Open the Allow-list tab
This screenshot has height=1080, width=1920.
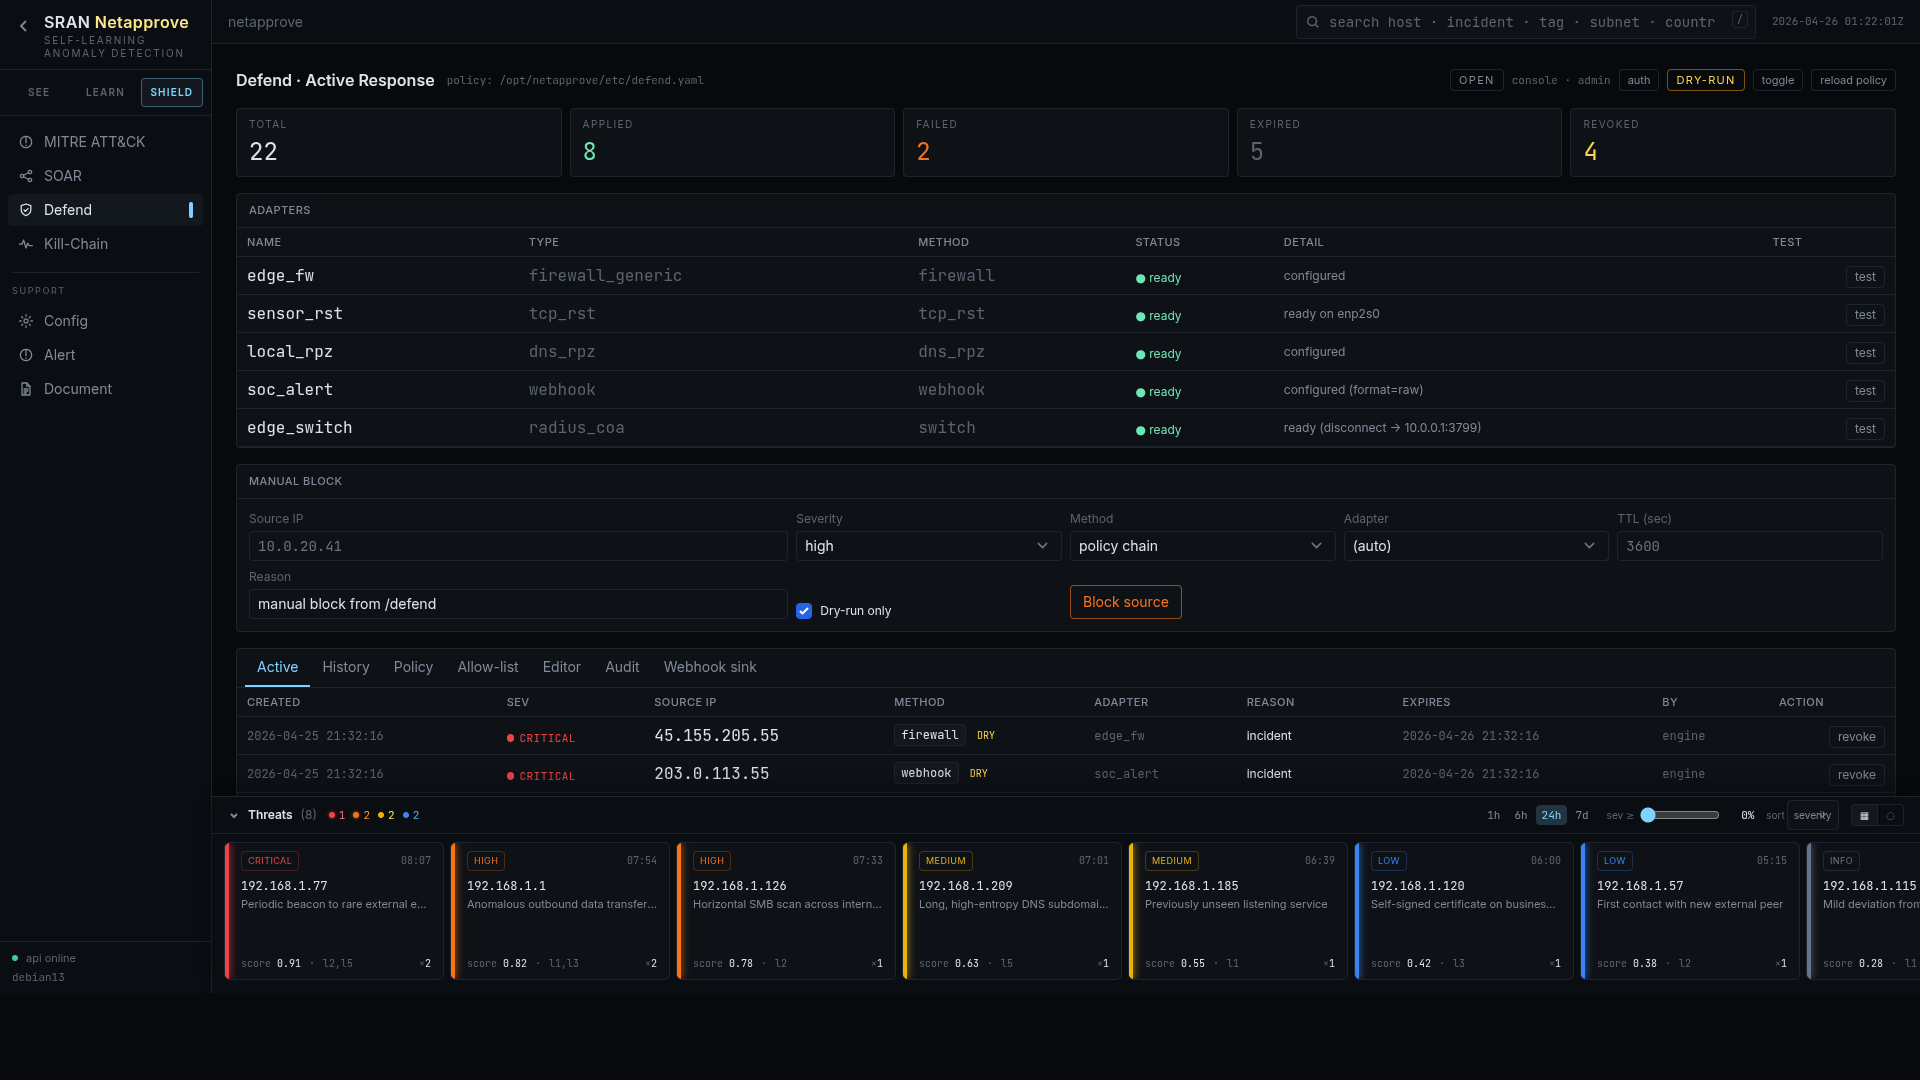[487, 667]
